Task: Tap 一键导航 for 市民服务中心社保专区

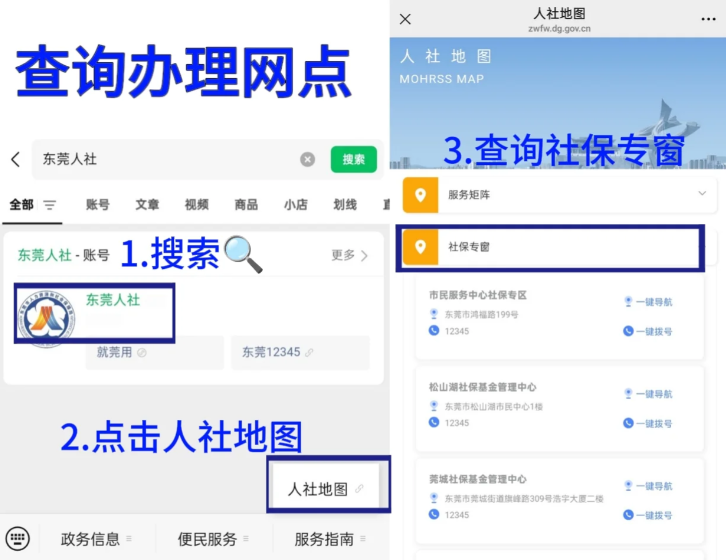Action: [648, 302]
